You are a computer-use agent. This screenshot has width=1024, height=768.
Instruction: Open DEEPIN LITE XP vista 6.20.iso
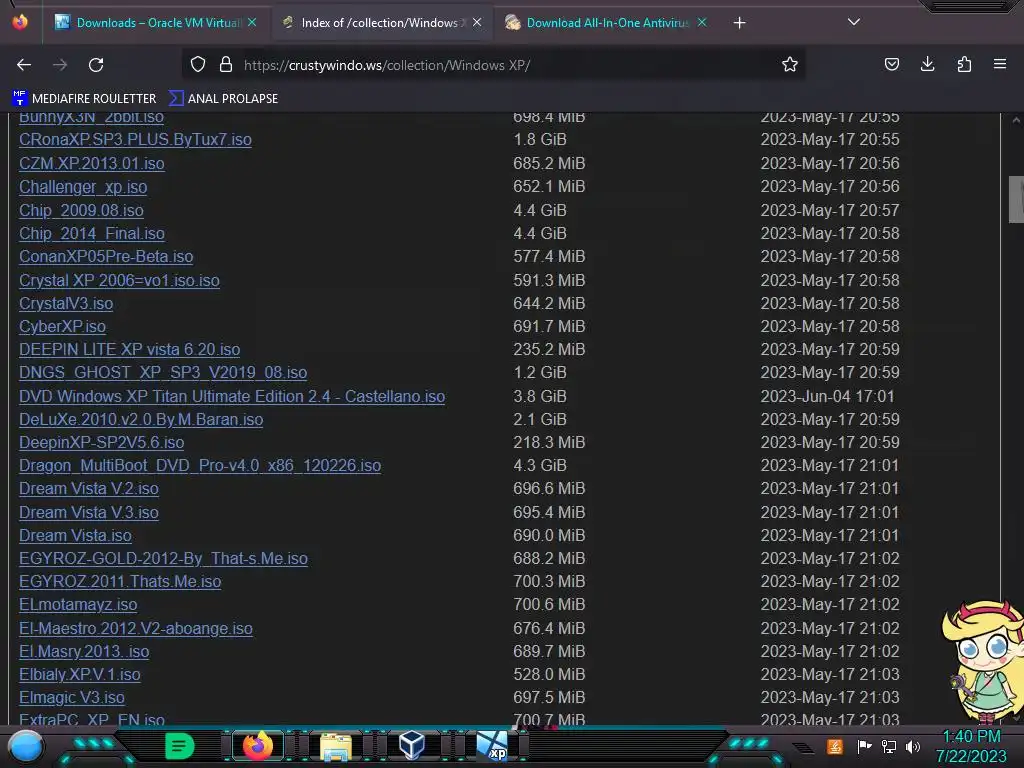pos(129,349)
